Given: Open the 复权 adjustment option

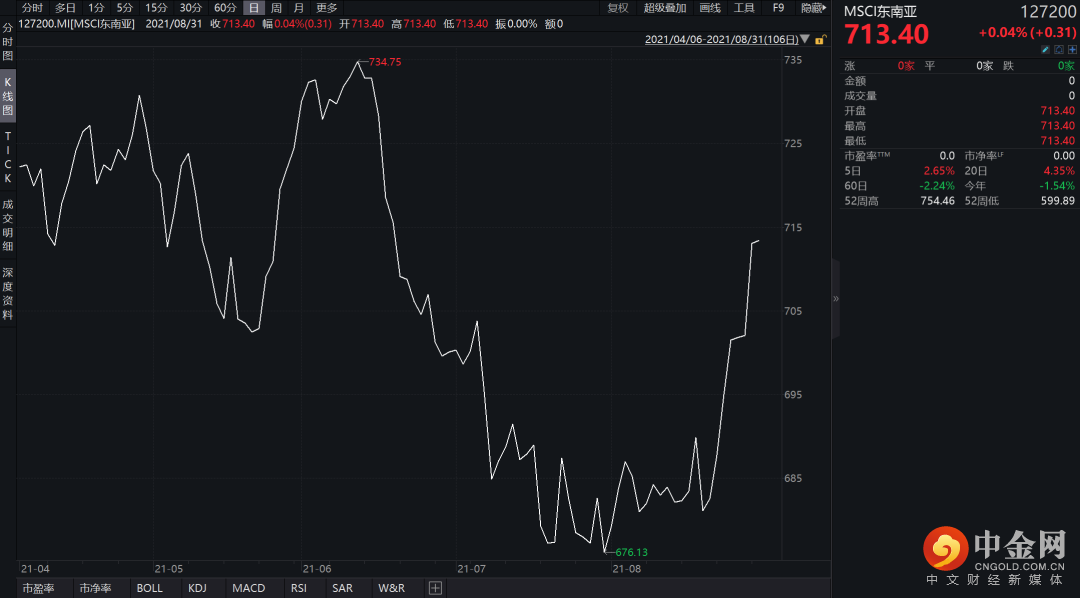Looking at the screenshot, I should click(618, 8).
